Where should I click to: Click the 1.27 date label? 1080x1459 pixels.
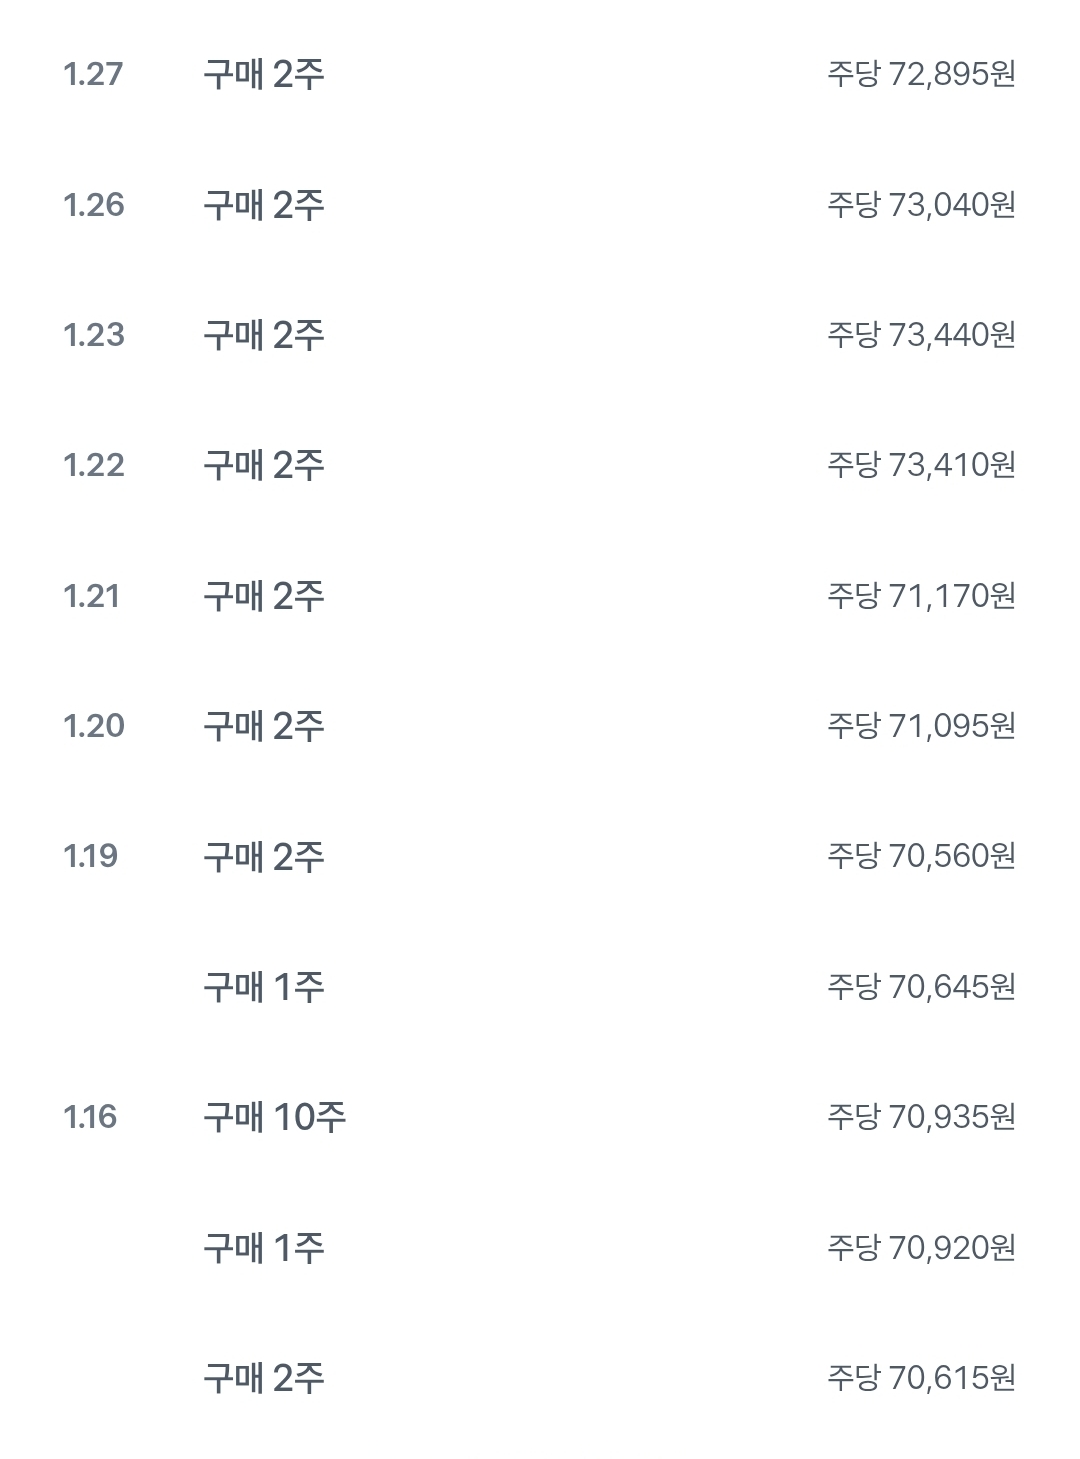(93, 75)
